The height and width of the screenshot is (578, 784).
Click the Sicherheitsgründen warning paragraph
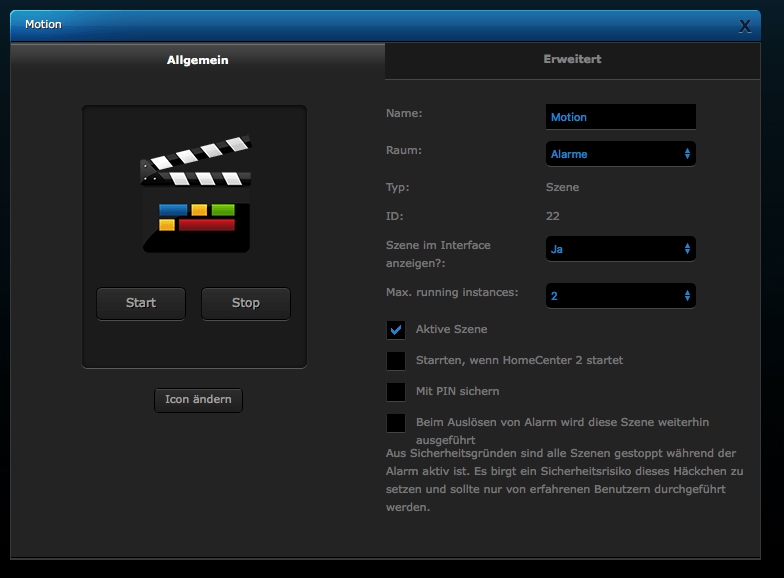pos(560,480)
